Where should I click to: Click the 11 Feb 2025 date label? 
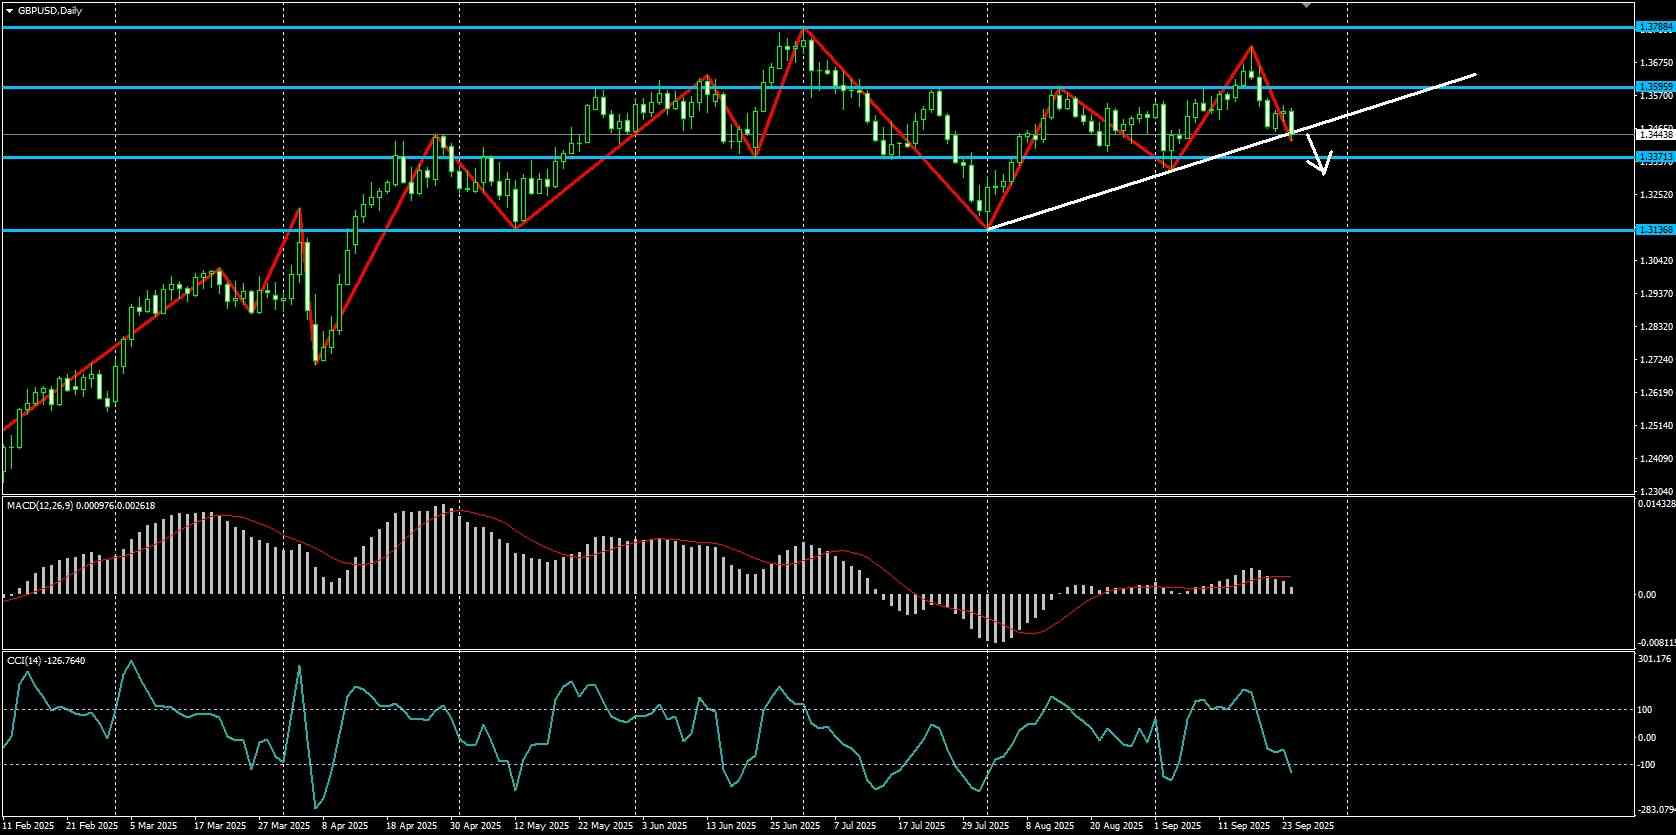[x=29, y=826]
